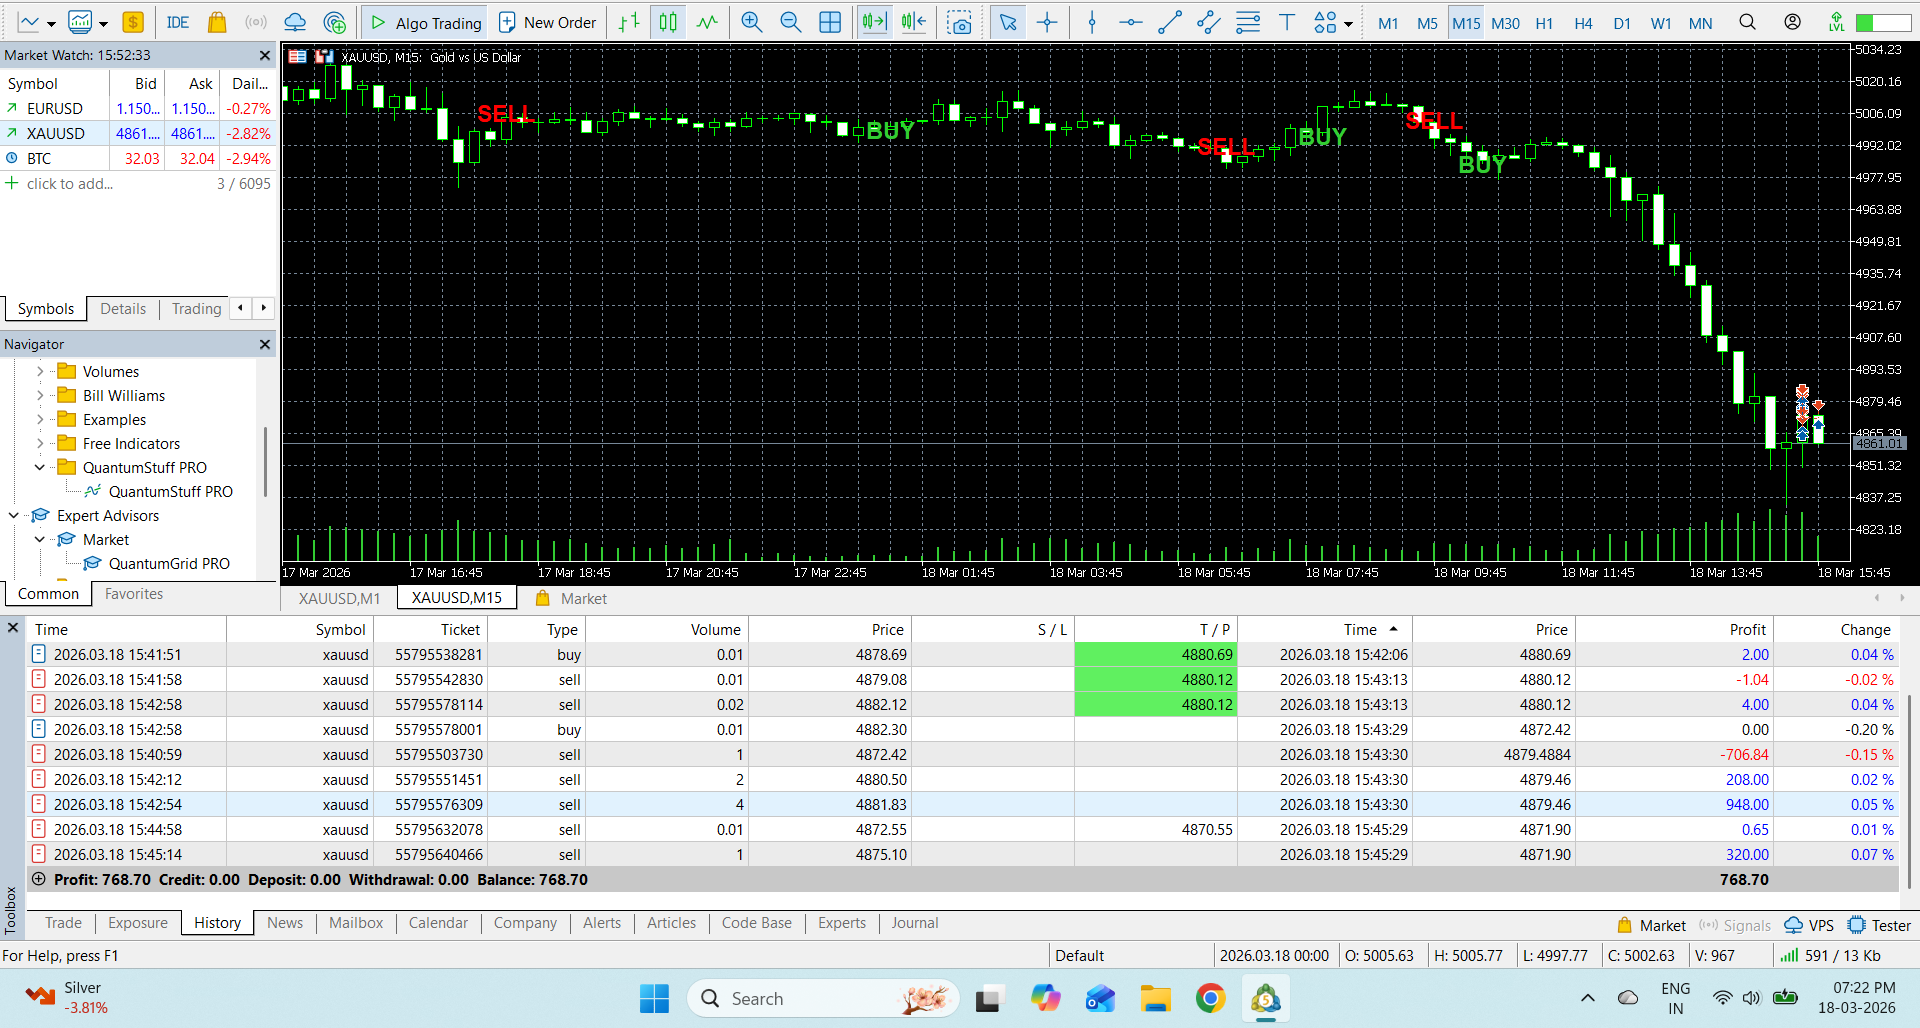1920x1028 pixels.
Task: Click the Windows taskbar Search box
Action: [823, 998]
